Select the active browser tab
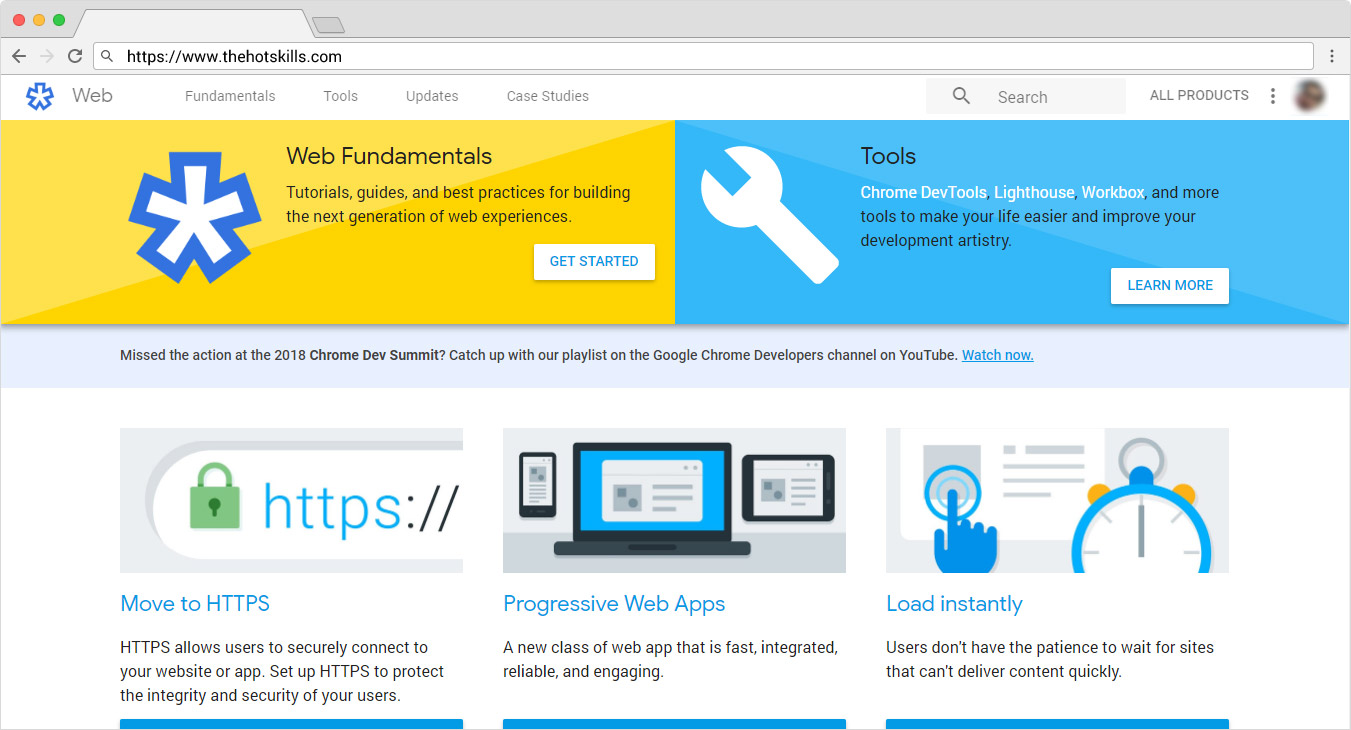The width and height of the screenshot is (1351, 730). click(194, 23)
